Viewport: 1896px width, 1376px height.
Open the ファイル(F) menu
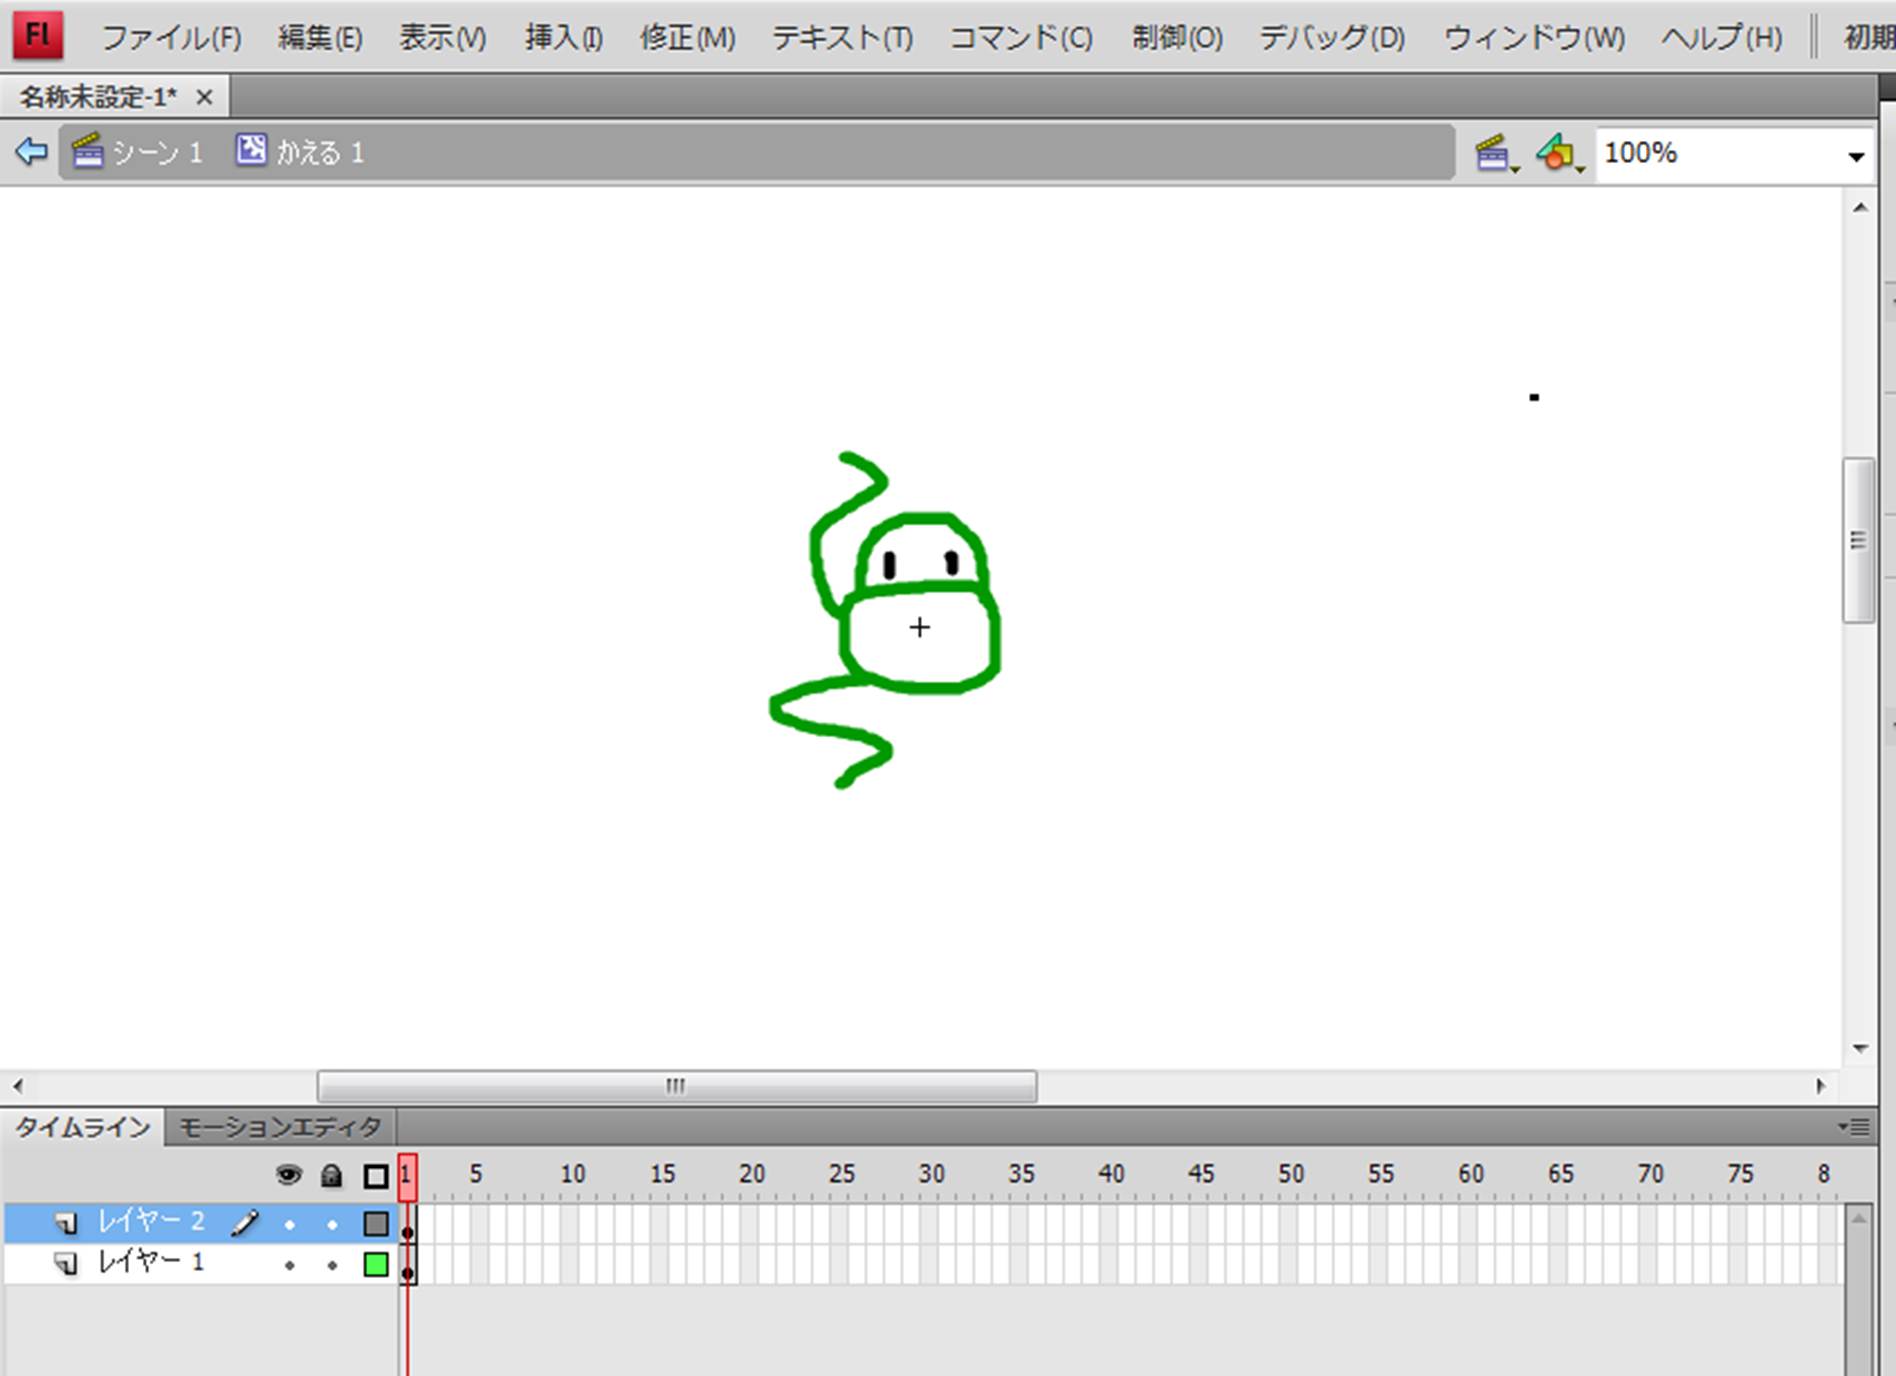(x=171, y=38)
